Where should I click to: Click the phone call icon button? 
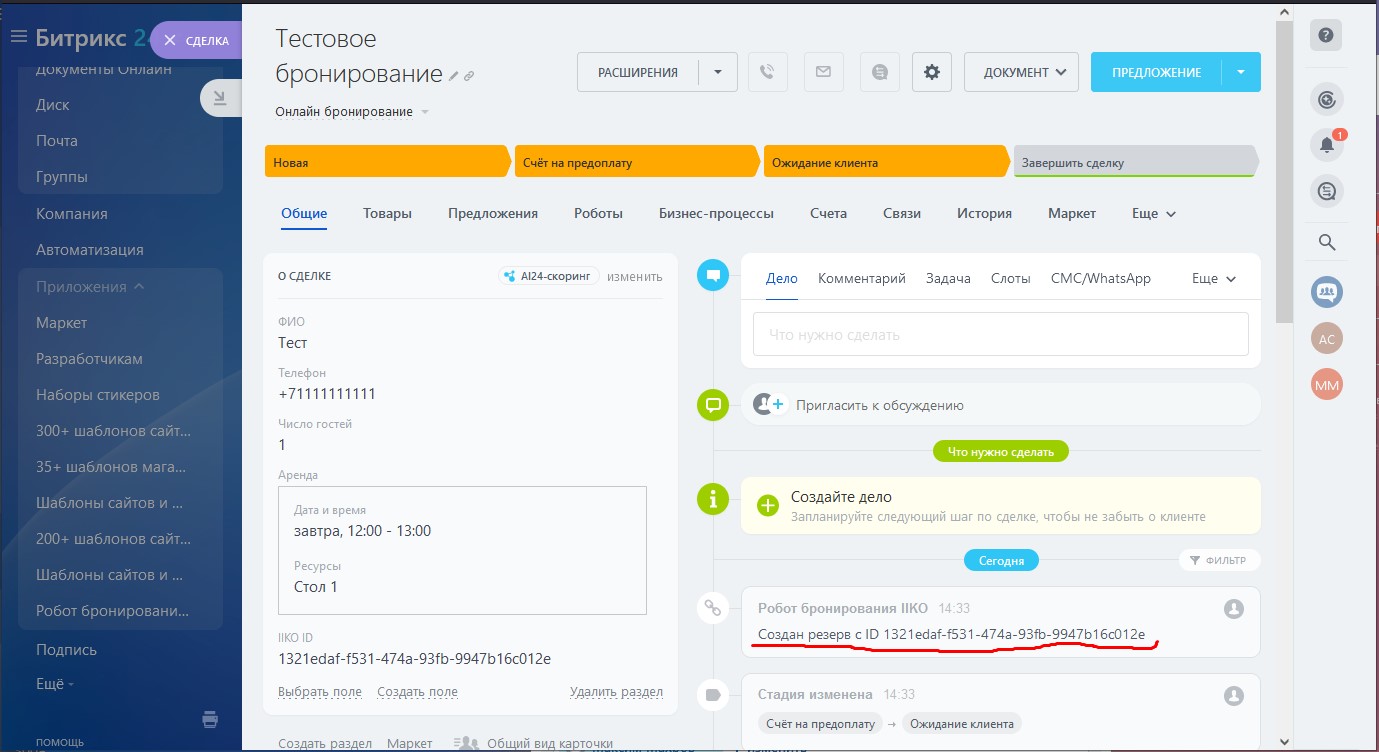767,72
